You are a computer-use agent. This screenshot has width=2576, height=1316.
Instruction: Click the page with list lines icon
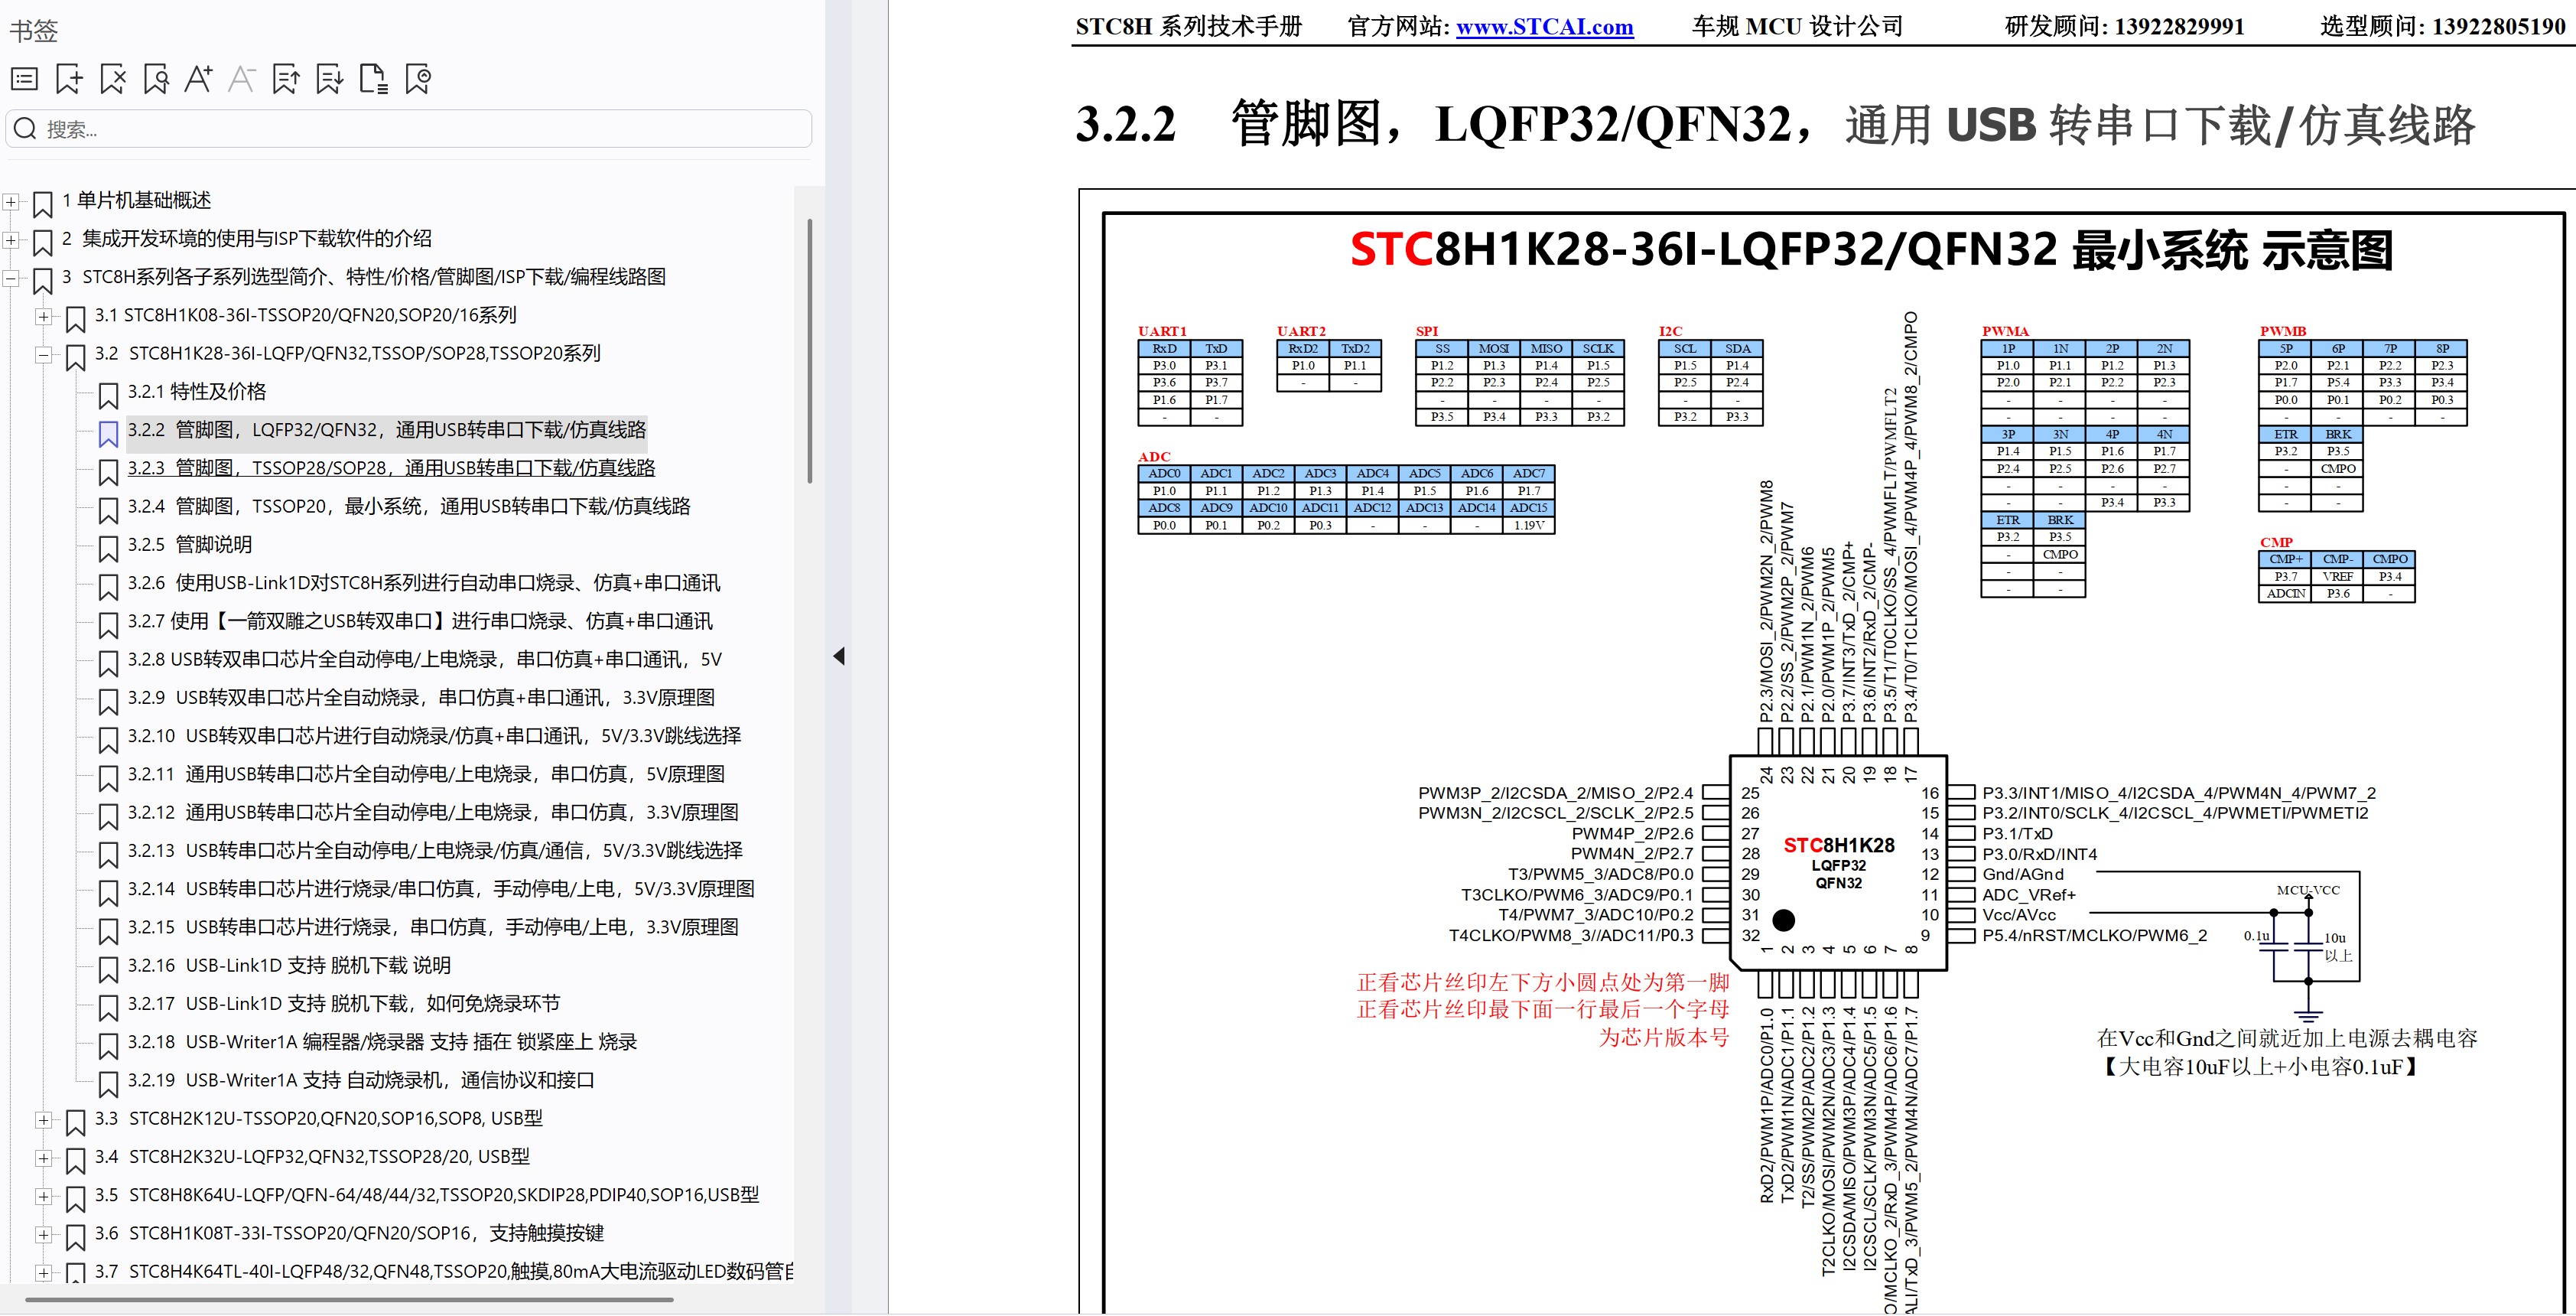(x=373, y=79)
